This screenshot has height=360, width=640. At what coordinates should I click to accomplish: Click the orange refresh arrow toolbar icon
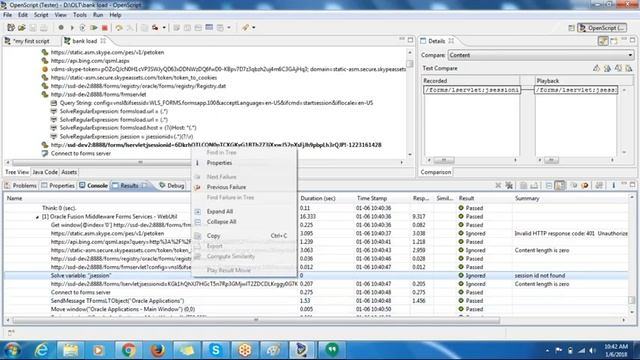(119, 28)
